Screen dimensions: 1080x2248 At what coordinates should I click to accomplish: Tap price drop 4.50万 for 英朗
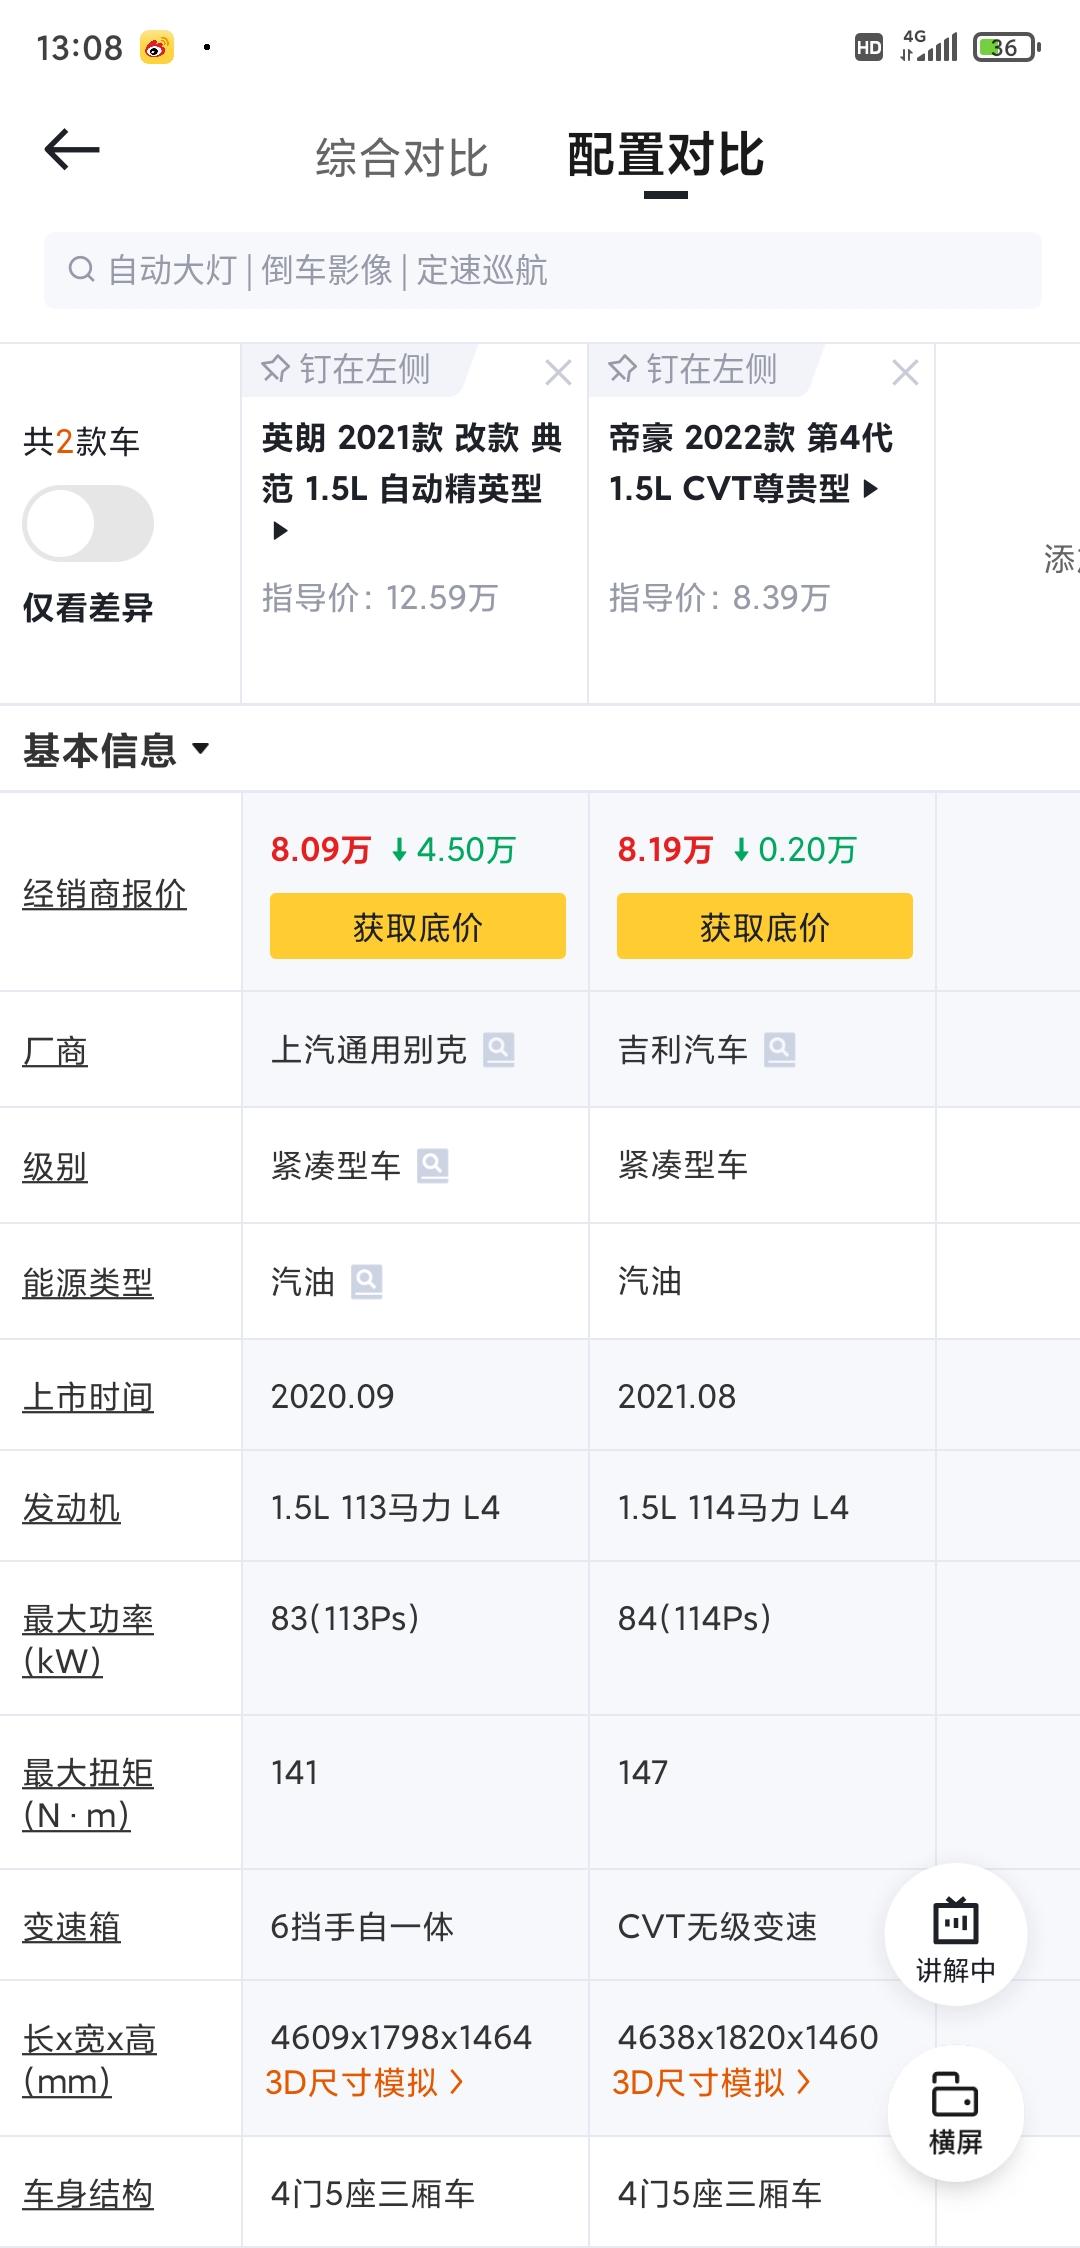point(453,850)
